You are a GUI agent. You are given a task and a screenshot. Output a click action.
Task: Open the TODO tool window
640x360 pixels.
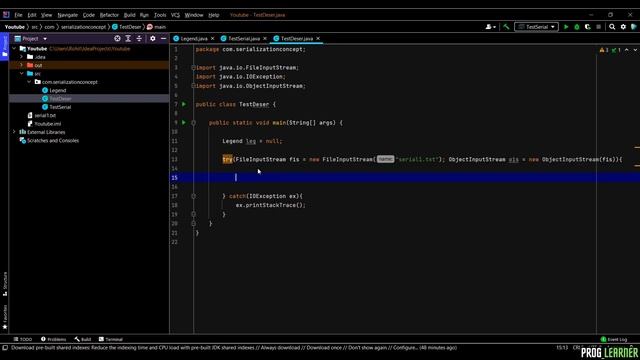tap(23, 339)
